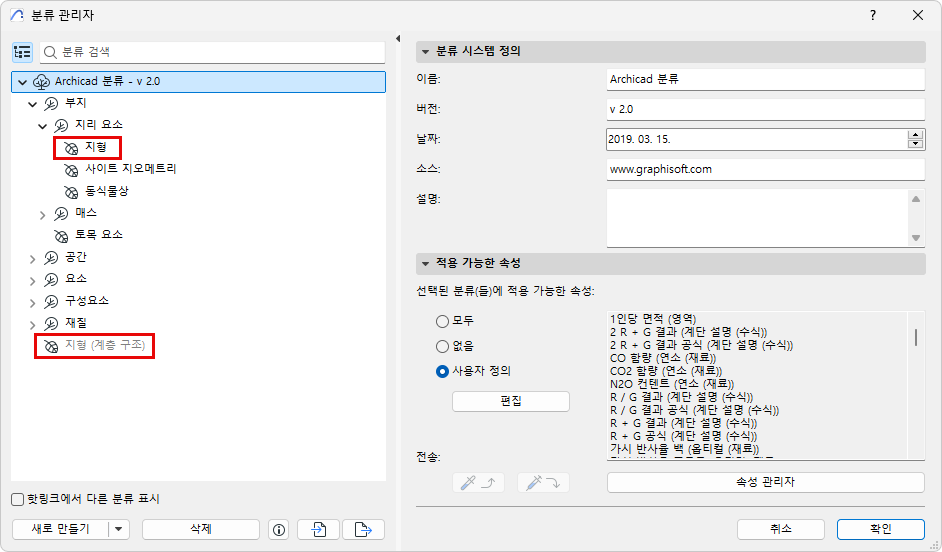942x552 pixels.
Task: Decrease date with the stepper down arrow
Action: click(916, 144)
